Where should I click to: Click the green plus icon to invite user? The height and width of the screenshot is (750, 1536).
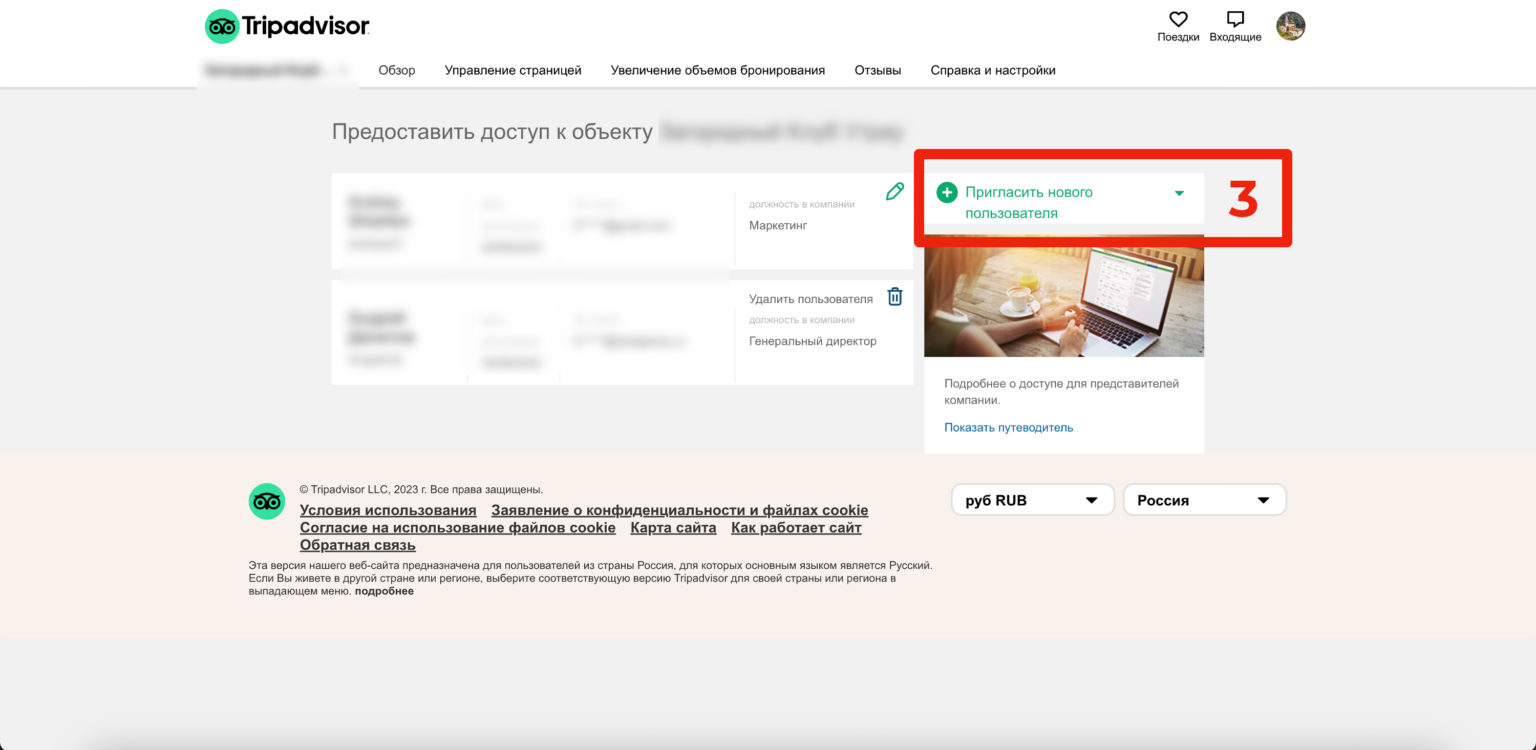947,192
